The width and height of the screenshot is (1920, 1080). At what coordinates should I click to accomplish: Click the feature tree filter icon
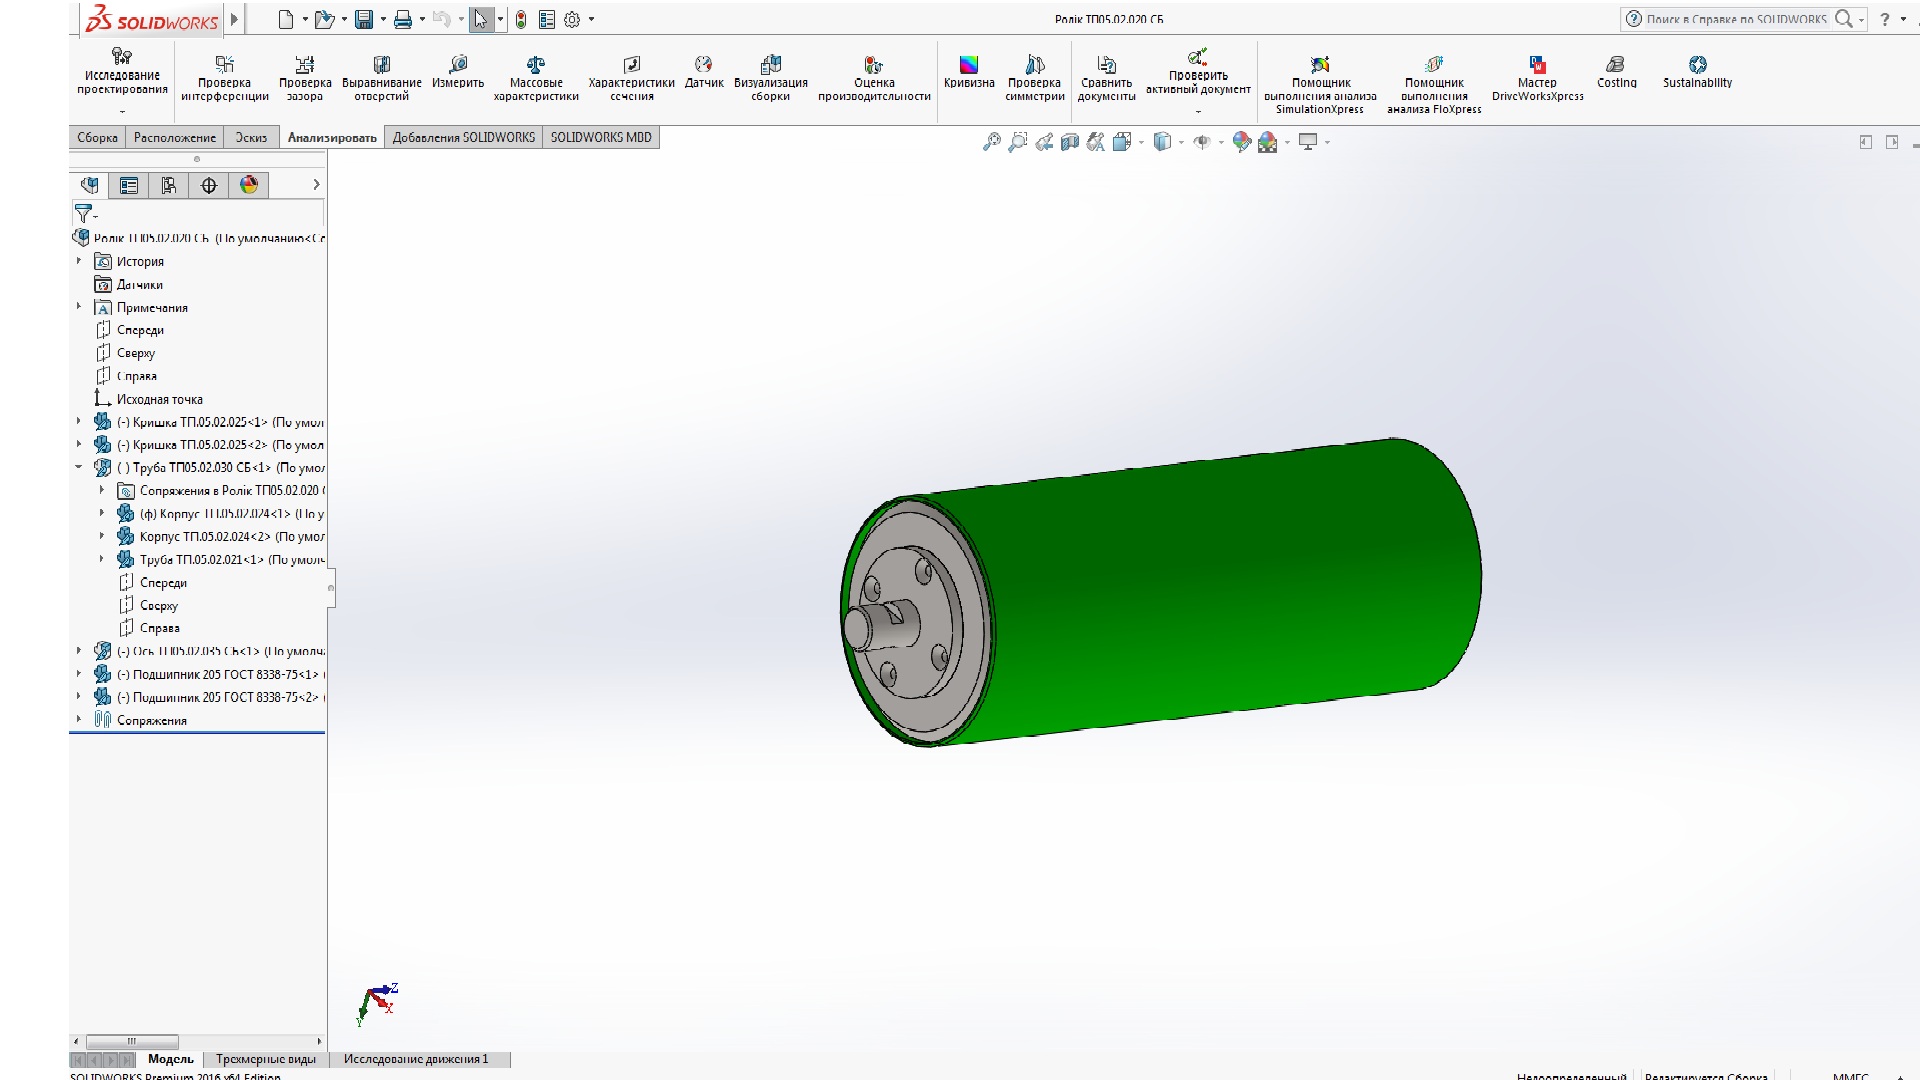[x=84, y=213]
